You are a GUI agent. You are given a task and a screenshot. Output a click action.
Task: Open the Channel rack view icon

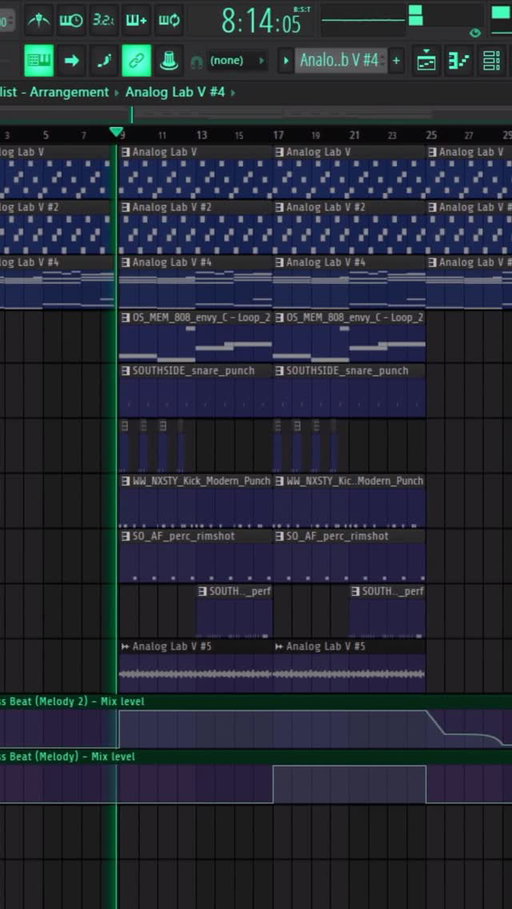point(492,60)
